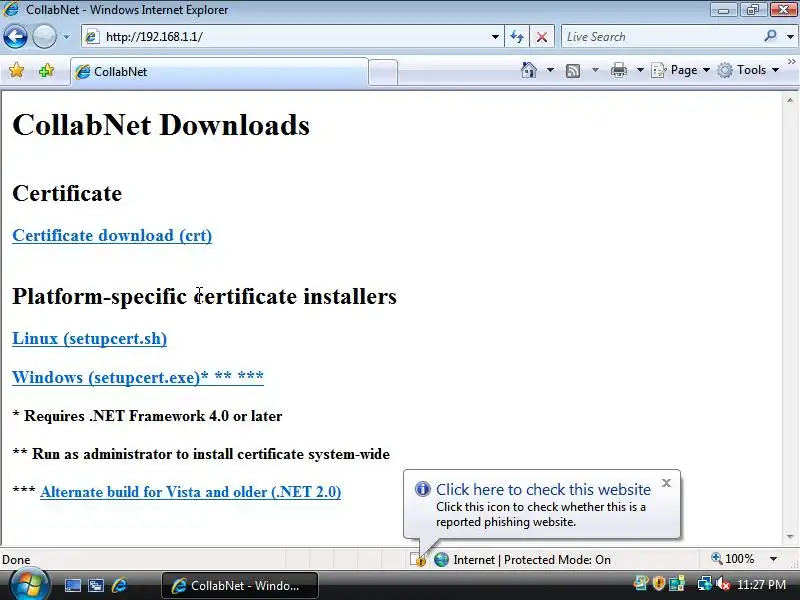This screenshot has width=800, height=600.
Task: Expand the Print options dropdown arrow
Action: click(640, 70)
